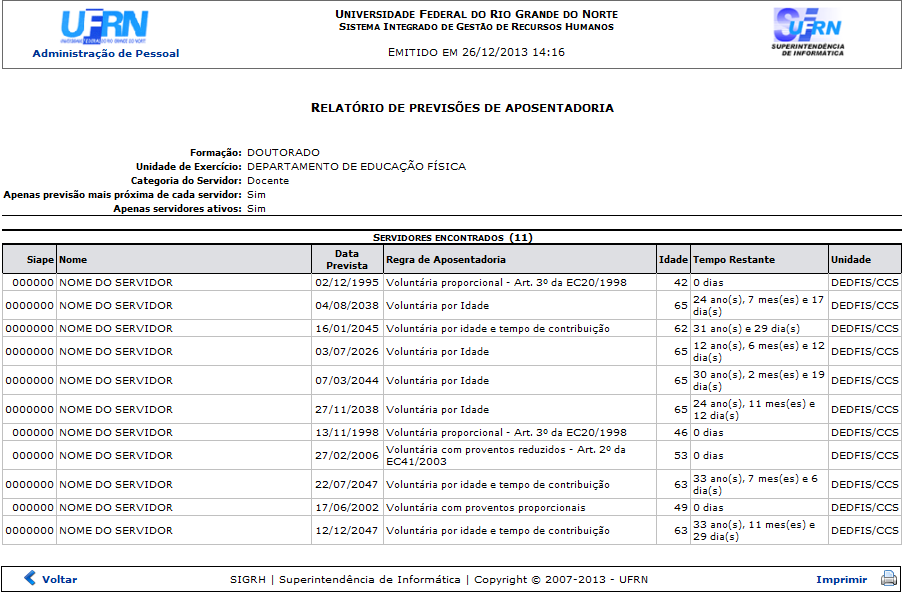Click the 31 ano(s) e 29 dia(s) cell
The width and height of the screenshot is (904, 594).
[x=746, y=328]
